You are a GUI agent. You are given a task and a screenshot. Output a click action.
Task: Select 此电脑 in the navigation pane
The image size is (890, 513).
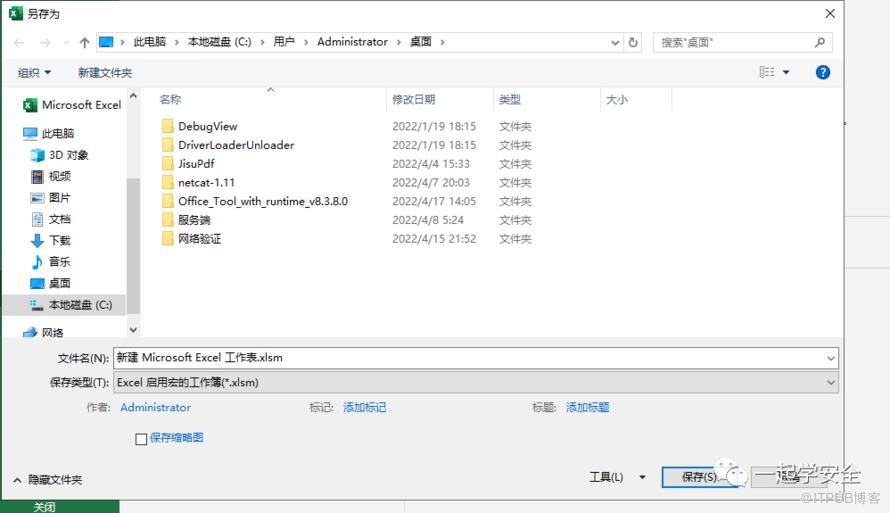[x=48, y=133]
